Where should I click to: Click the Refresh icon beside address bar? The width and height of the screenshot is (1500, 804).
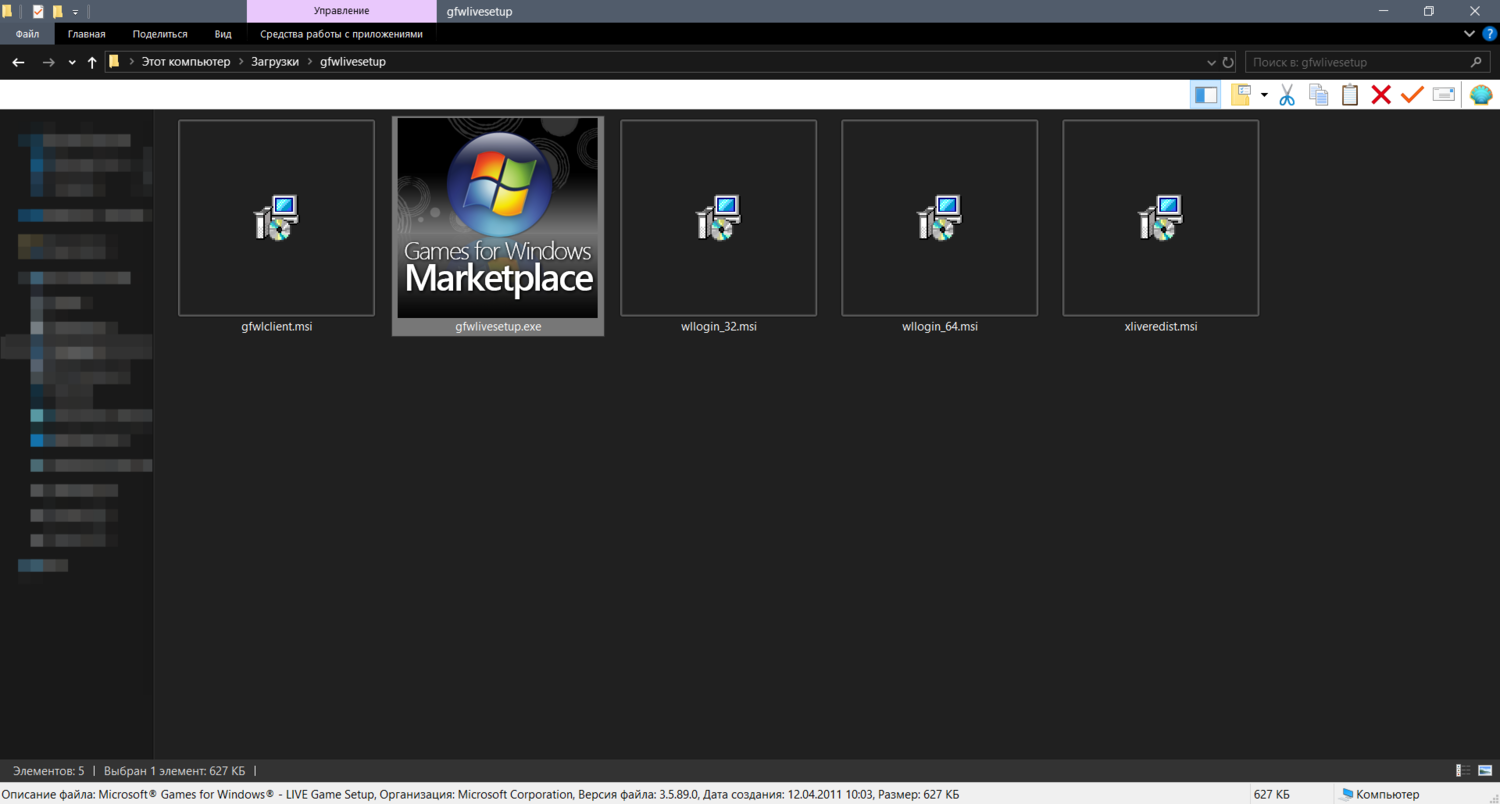1228,62
